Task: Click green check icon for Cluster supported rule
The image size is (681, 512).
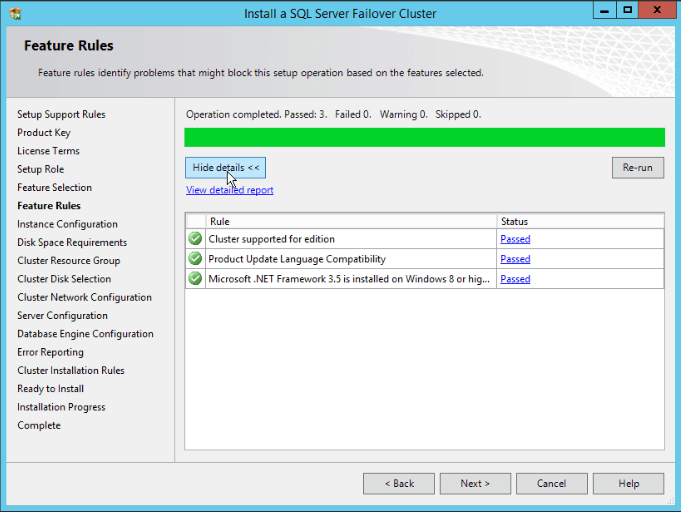Action: [195, 239]
